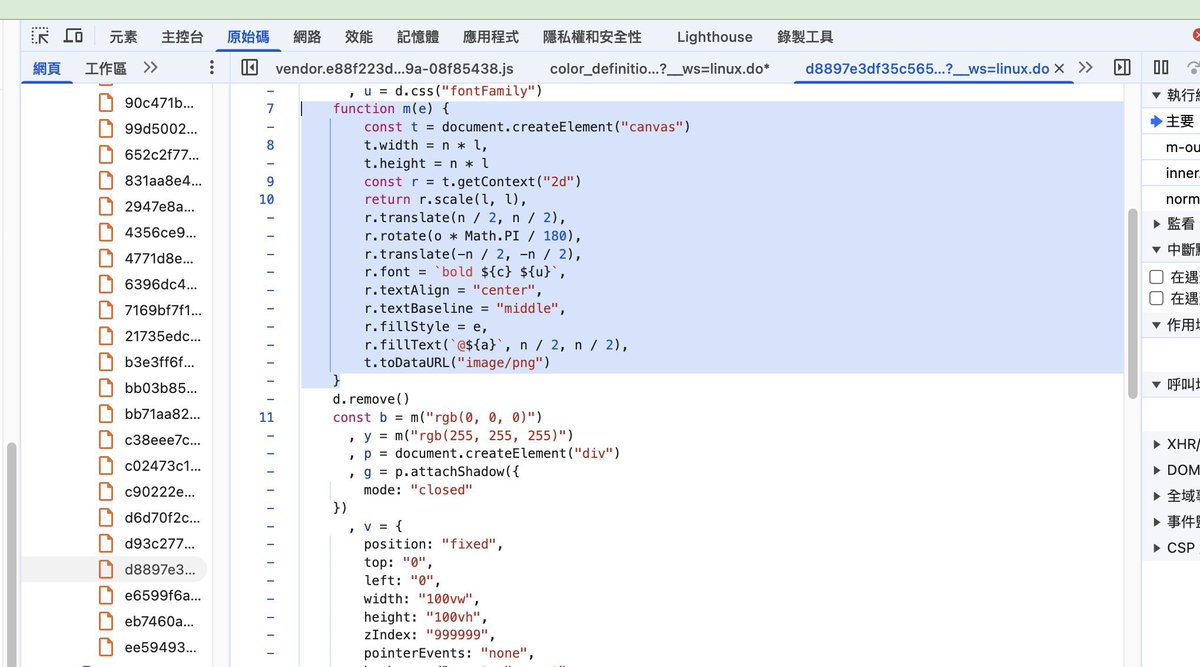1200x667 pixels.
Task: Click file icon beside 652c2f77…
Action: (106, 154)
